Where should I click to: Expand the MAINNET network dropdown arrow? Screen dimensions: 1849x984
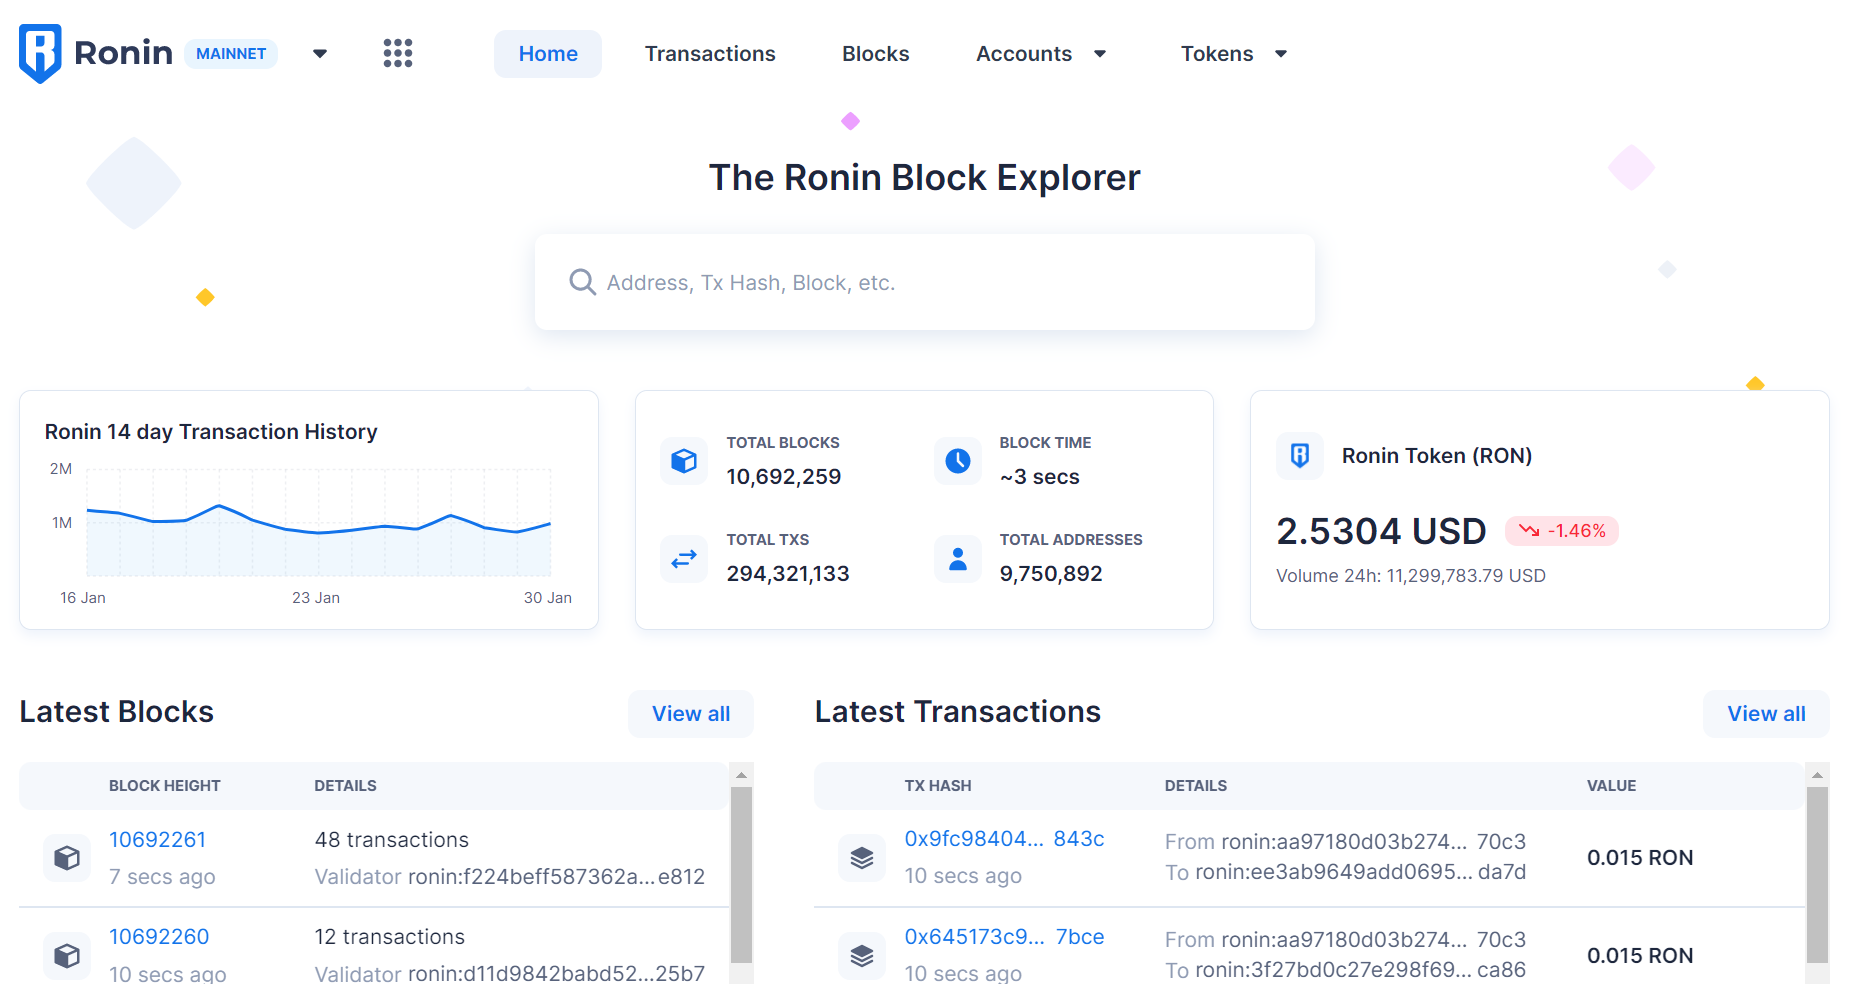click(x=320, y=54)
